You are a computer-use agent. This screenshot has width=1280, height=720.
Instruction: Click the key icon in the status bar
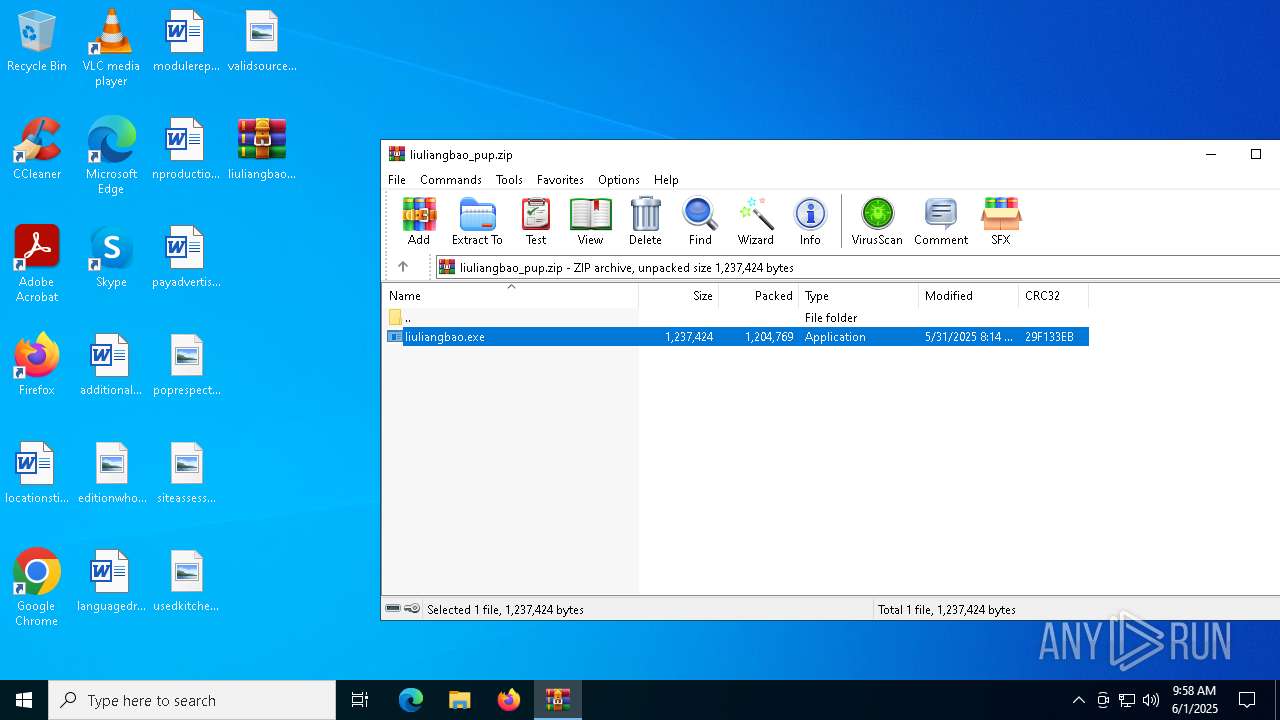click(412, 609)
